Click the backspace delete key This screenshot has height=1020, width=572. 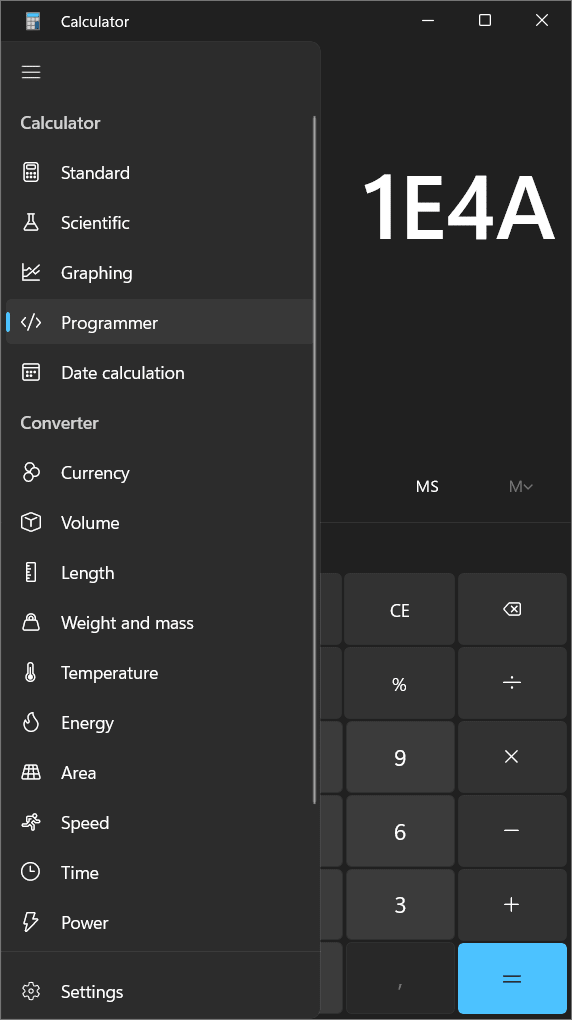pos(512,610)
